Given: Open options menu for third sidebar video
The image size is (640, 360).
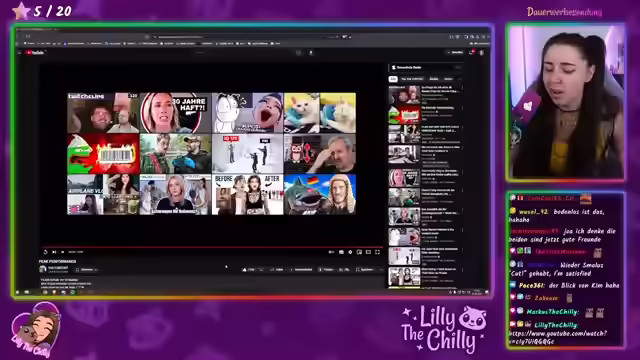Looking at the screenshot, I should pos(462,127).
